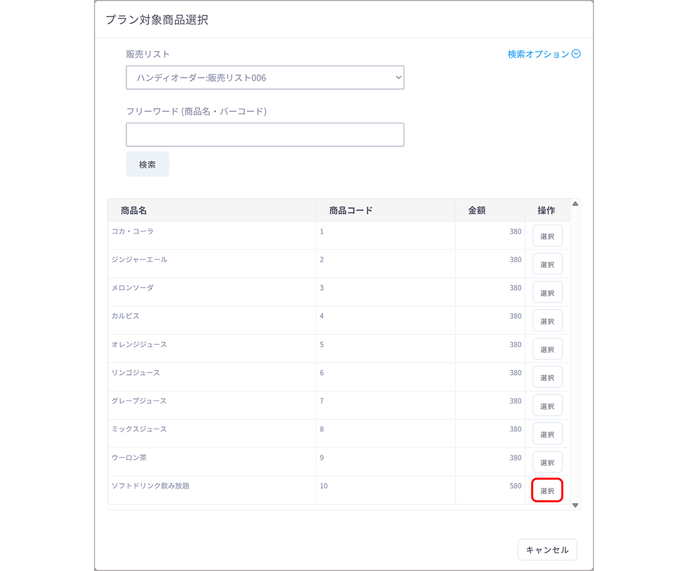The width and height of the screenshot is (688, 571).
Task: Select オレンジジュース with its 選択 button
Action: click(547, 349)
